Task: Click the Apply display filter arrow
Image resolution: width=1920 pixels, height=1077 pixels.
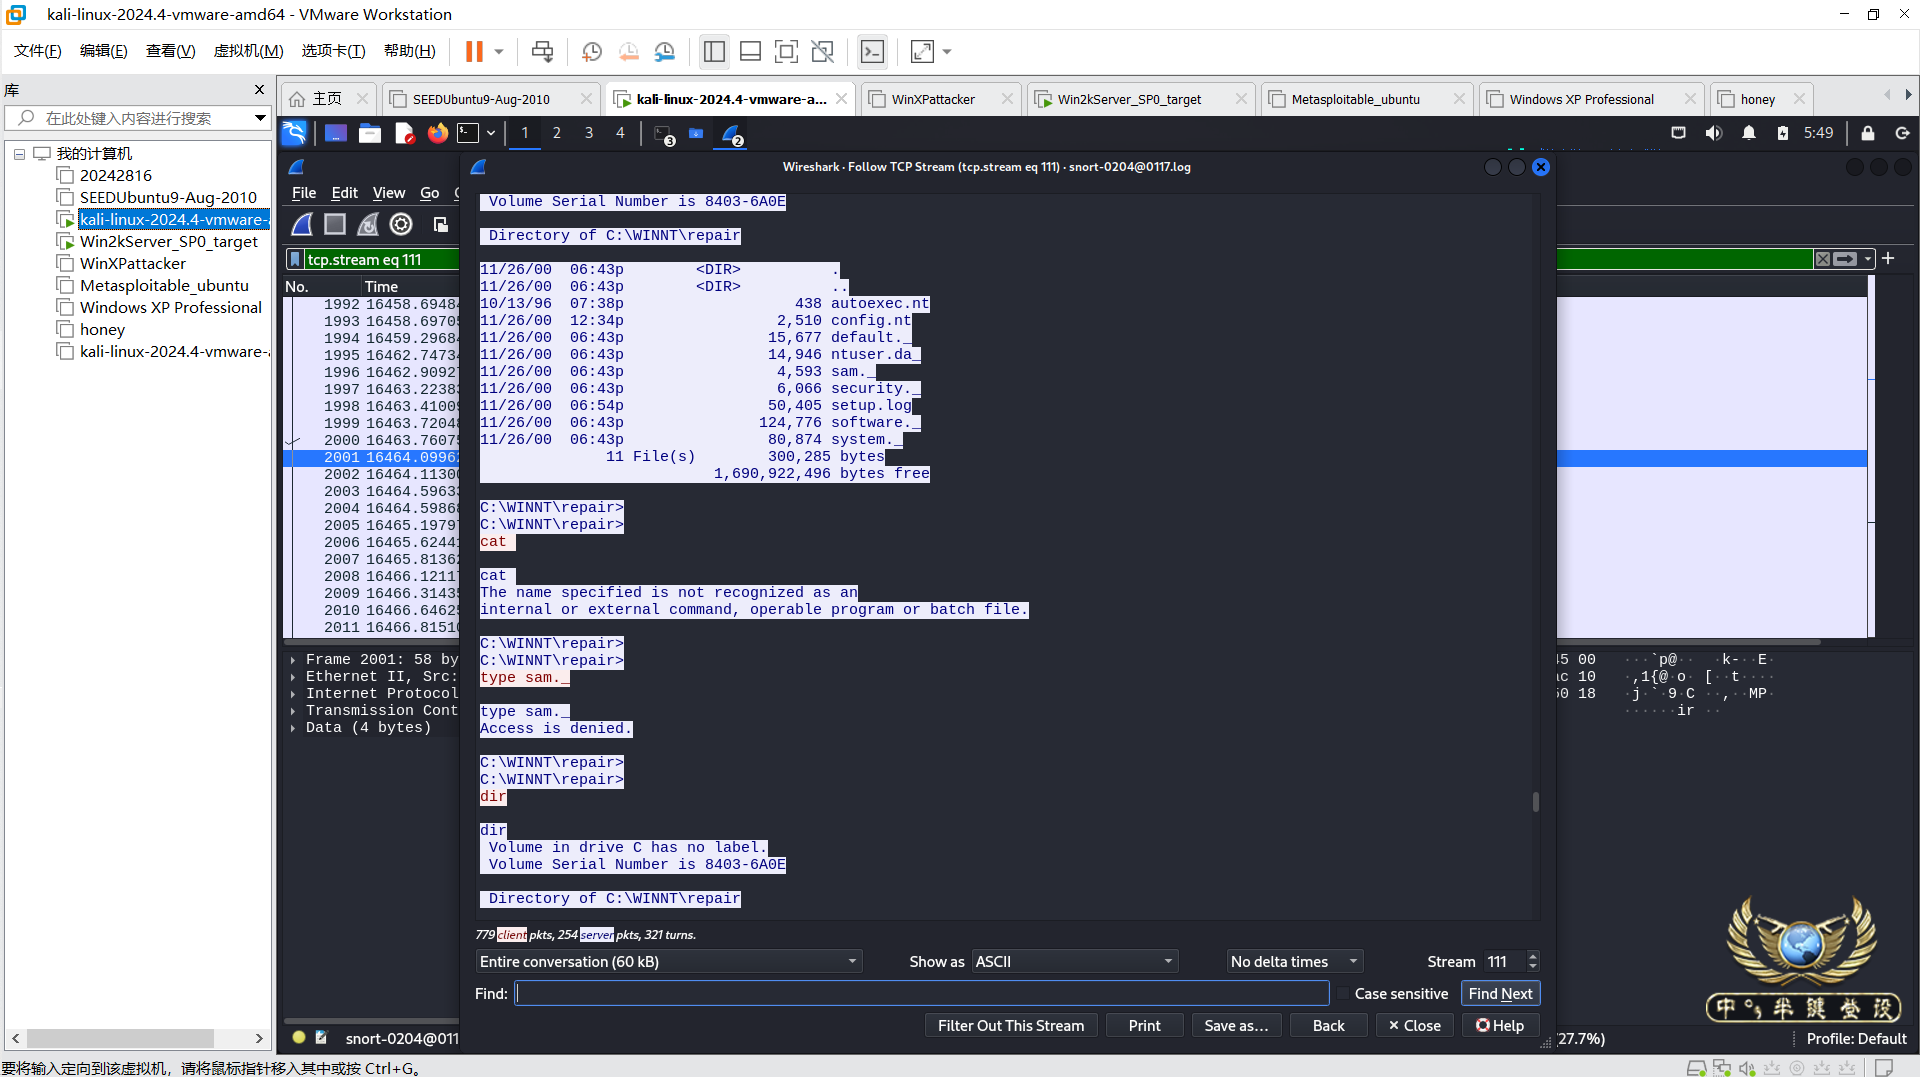Action: point(1845,259)
